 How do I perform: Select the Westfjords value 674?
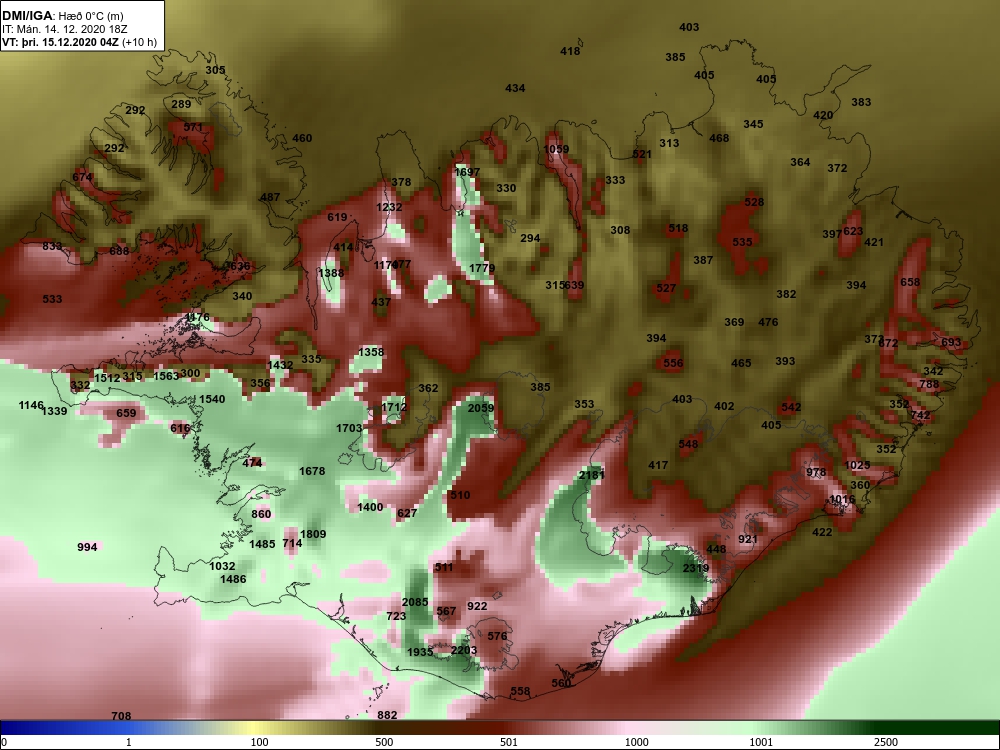[82, 177]
